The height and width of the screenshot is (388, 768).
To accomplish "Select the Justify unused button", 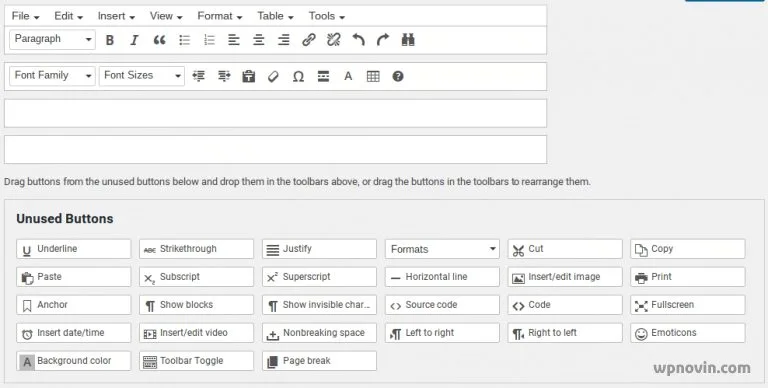I will 319,249.
